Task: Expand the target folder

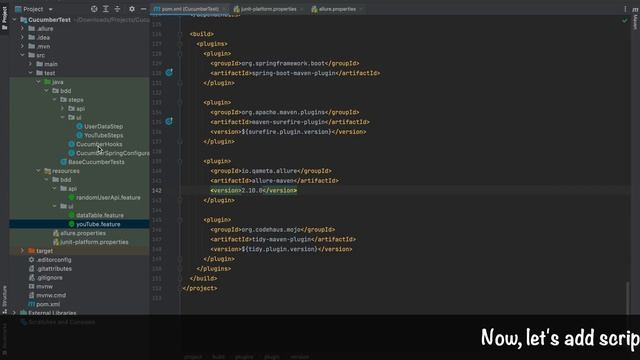Action: [x=22, y=251]
